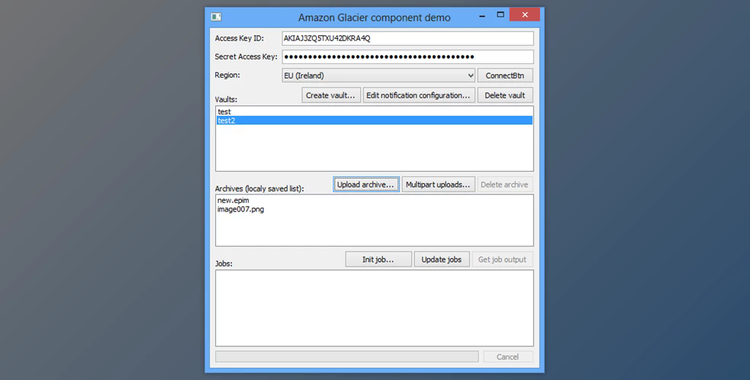Click the progress bar at the bottom
The height and width of the screenshot is (380, 750).
347,357
